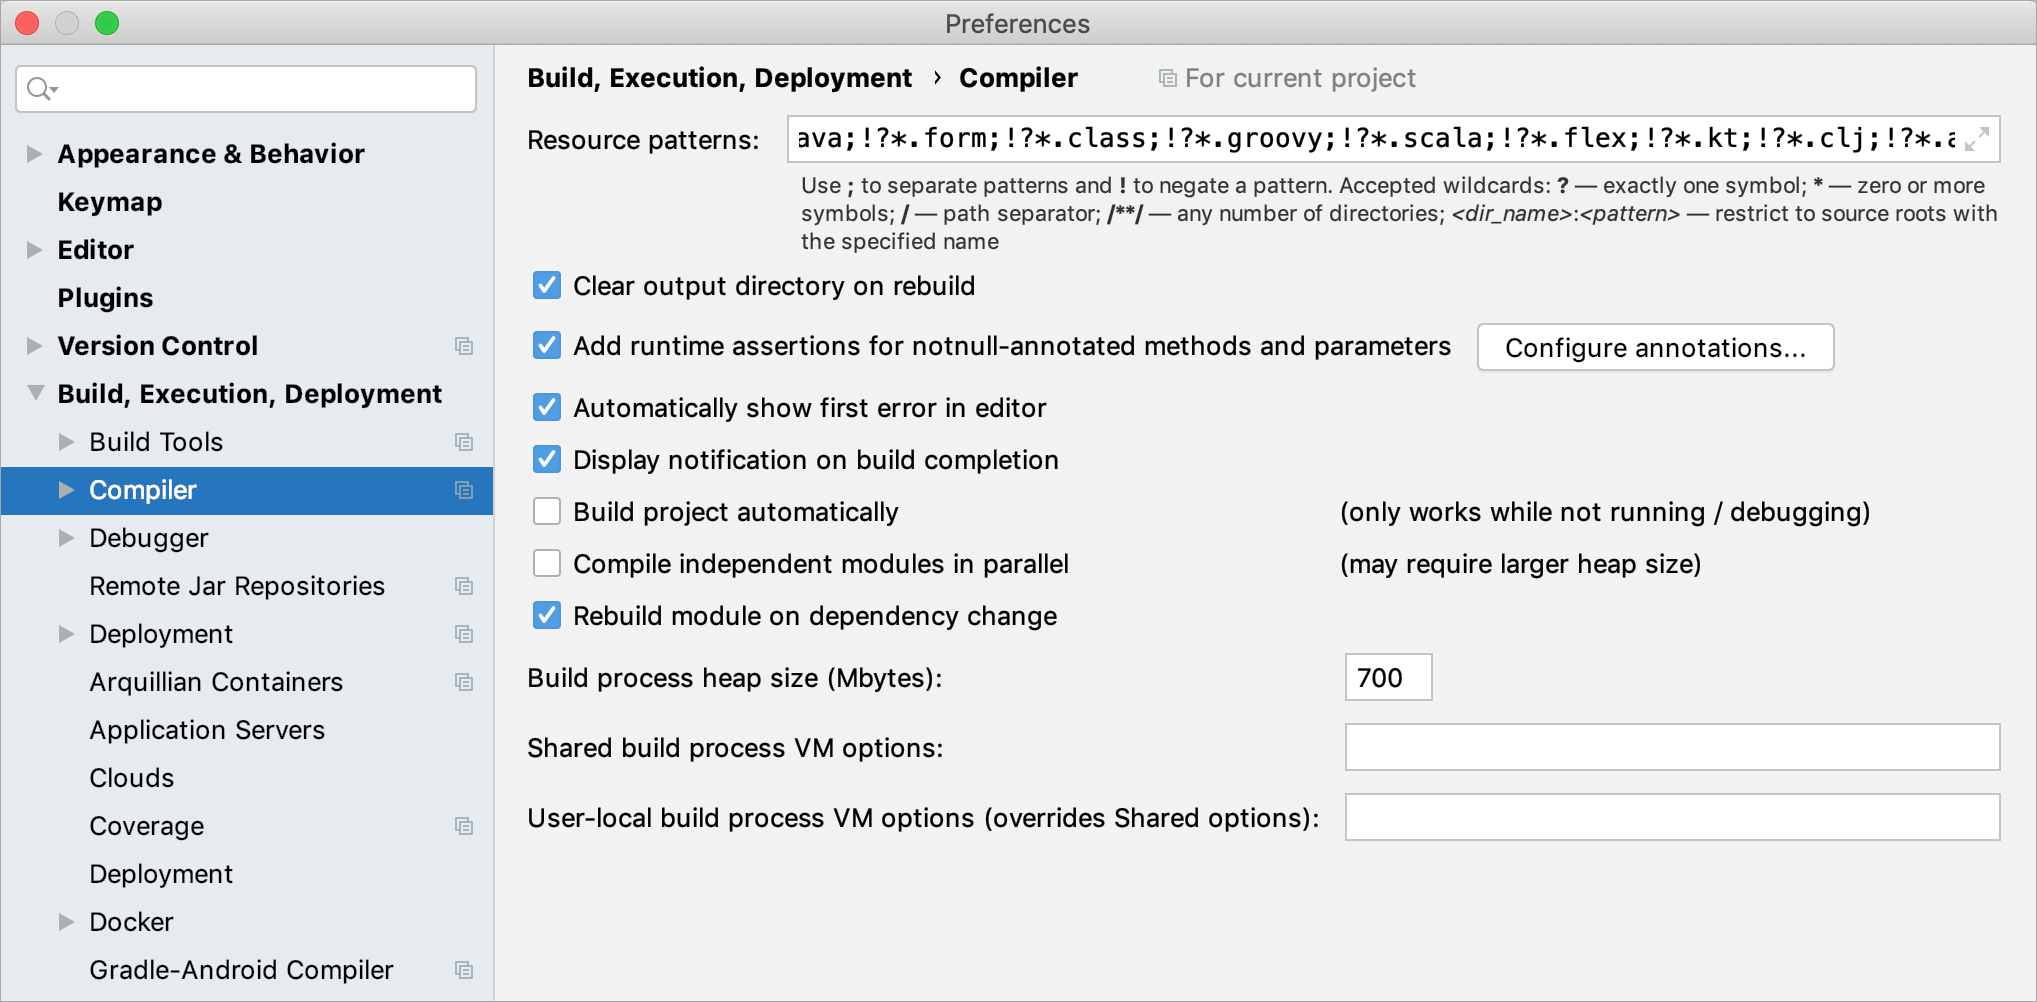Click project-level icon beside Build Tools

tap(464, 442)
